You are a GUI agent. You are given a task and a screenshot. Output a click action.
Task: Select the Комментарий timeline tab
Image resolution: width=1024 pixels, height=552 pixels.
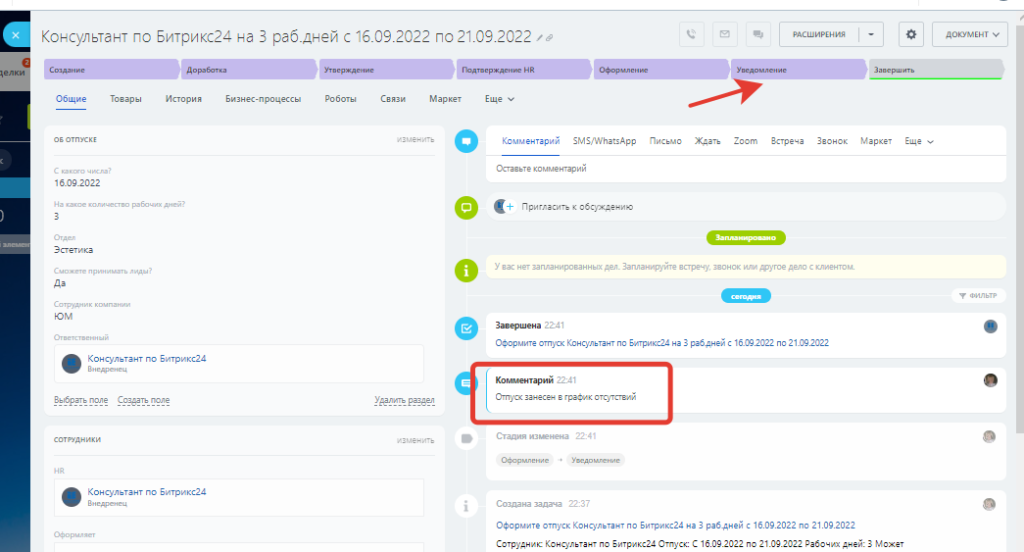(x=530, y=141)
